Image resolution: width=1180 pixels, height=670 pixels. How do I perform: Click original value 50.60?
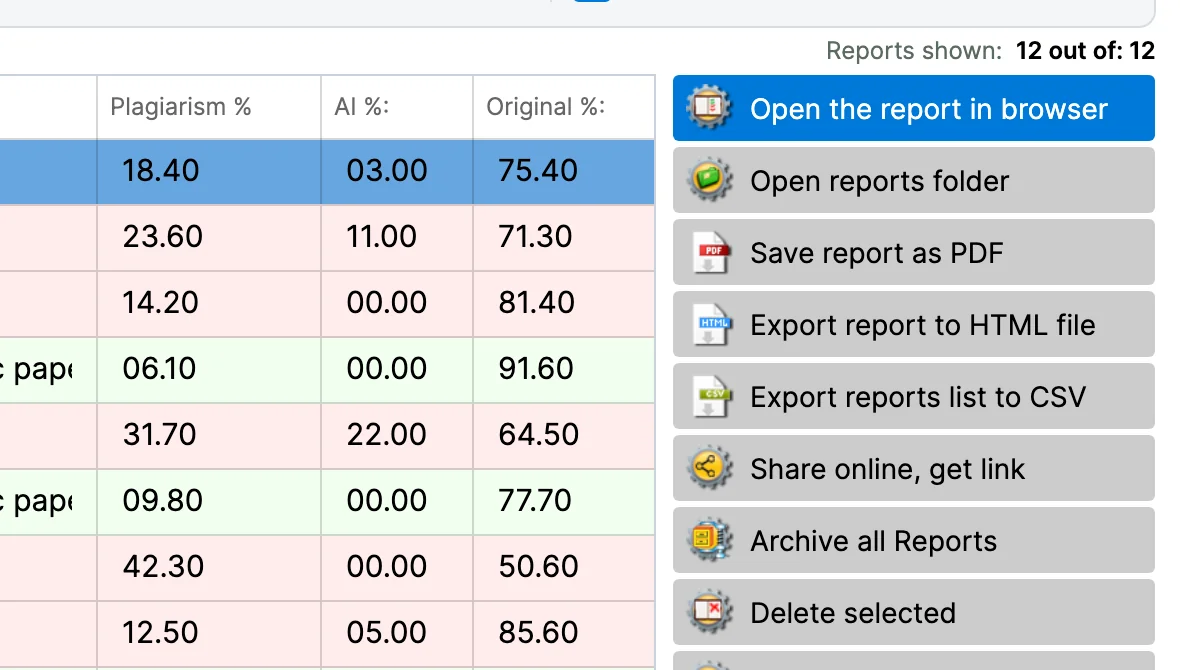538,566
